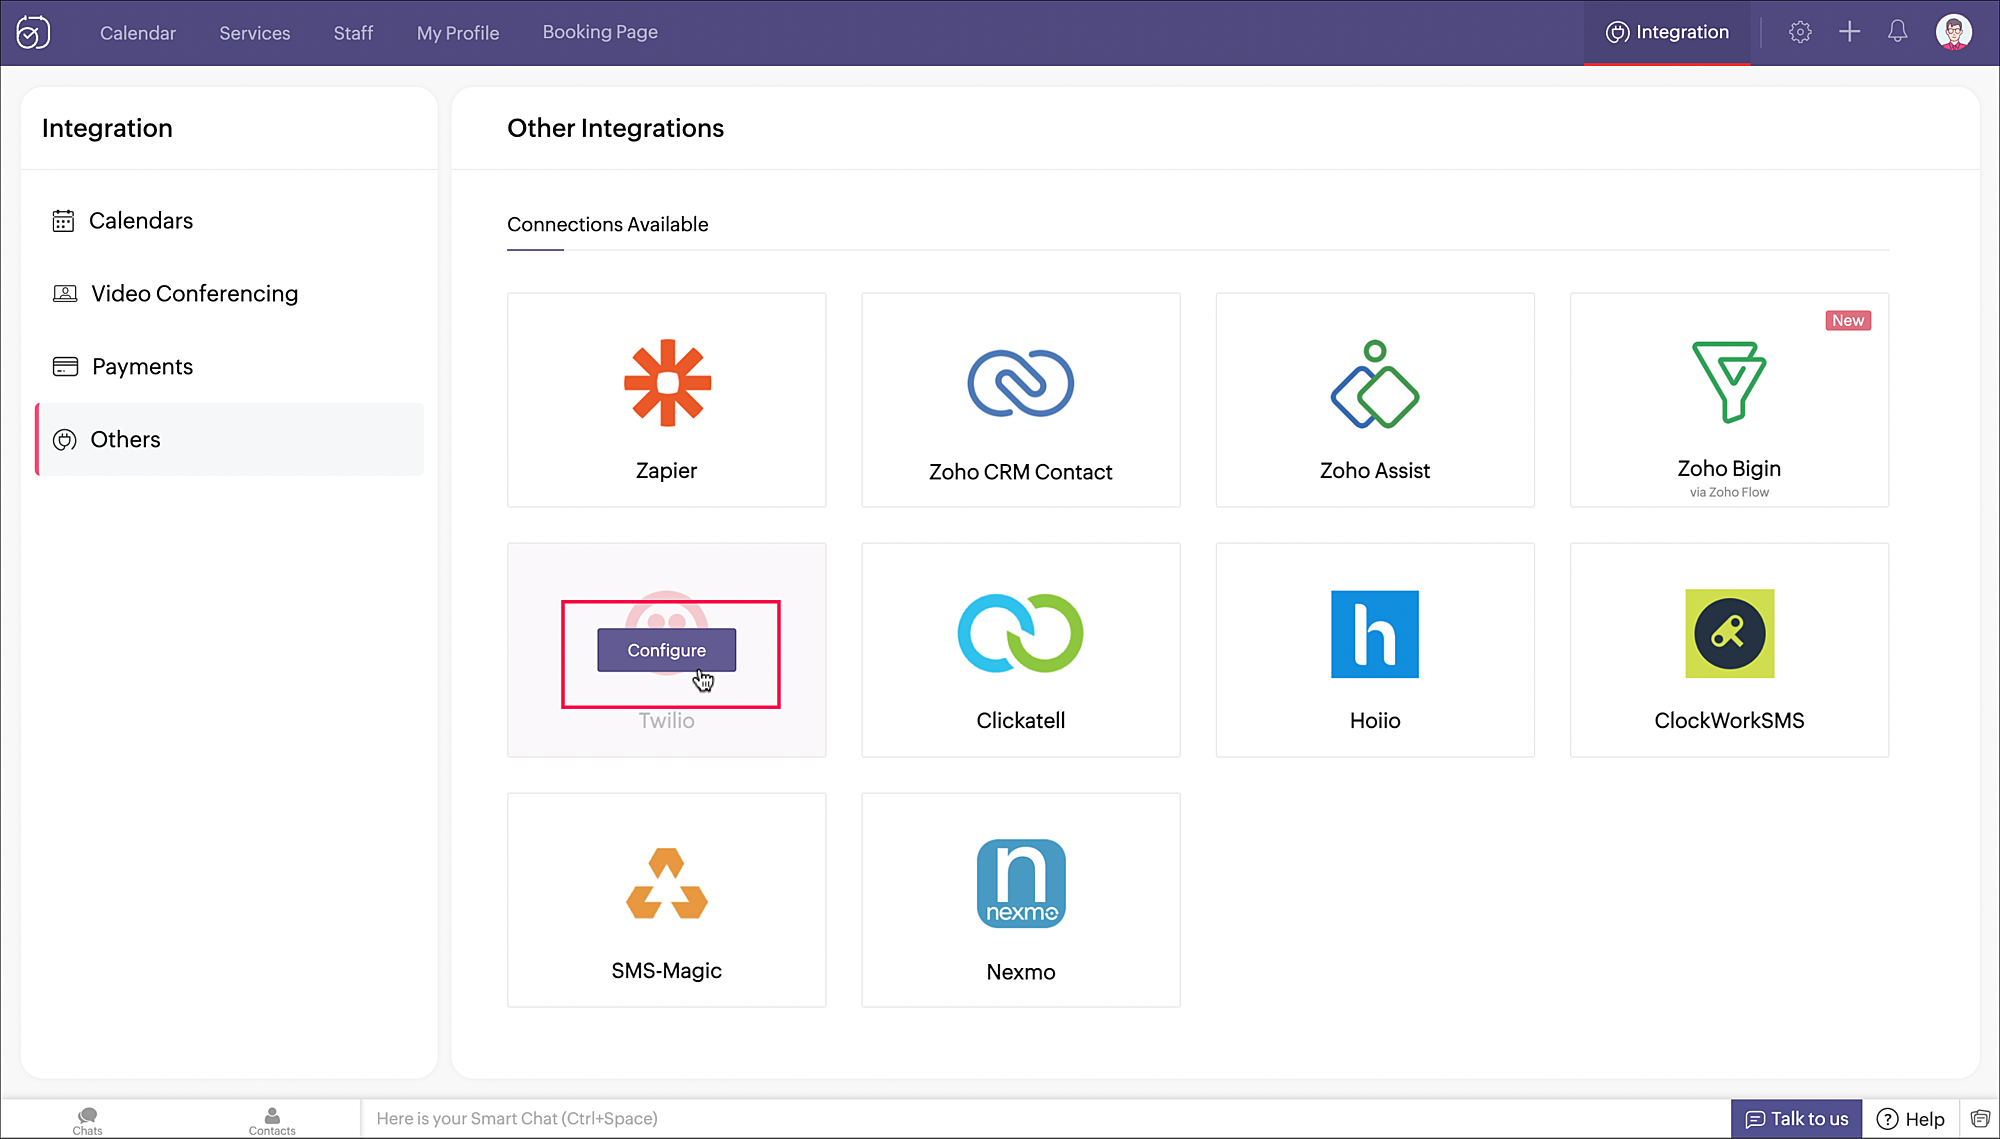Open the notifications bell

[1898, 32]
